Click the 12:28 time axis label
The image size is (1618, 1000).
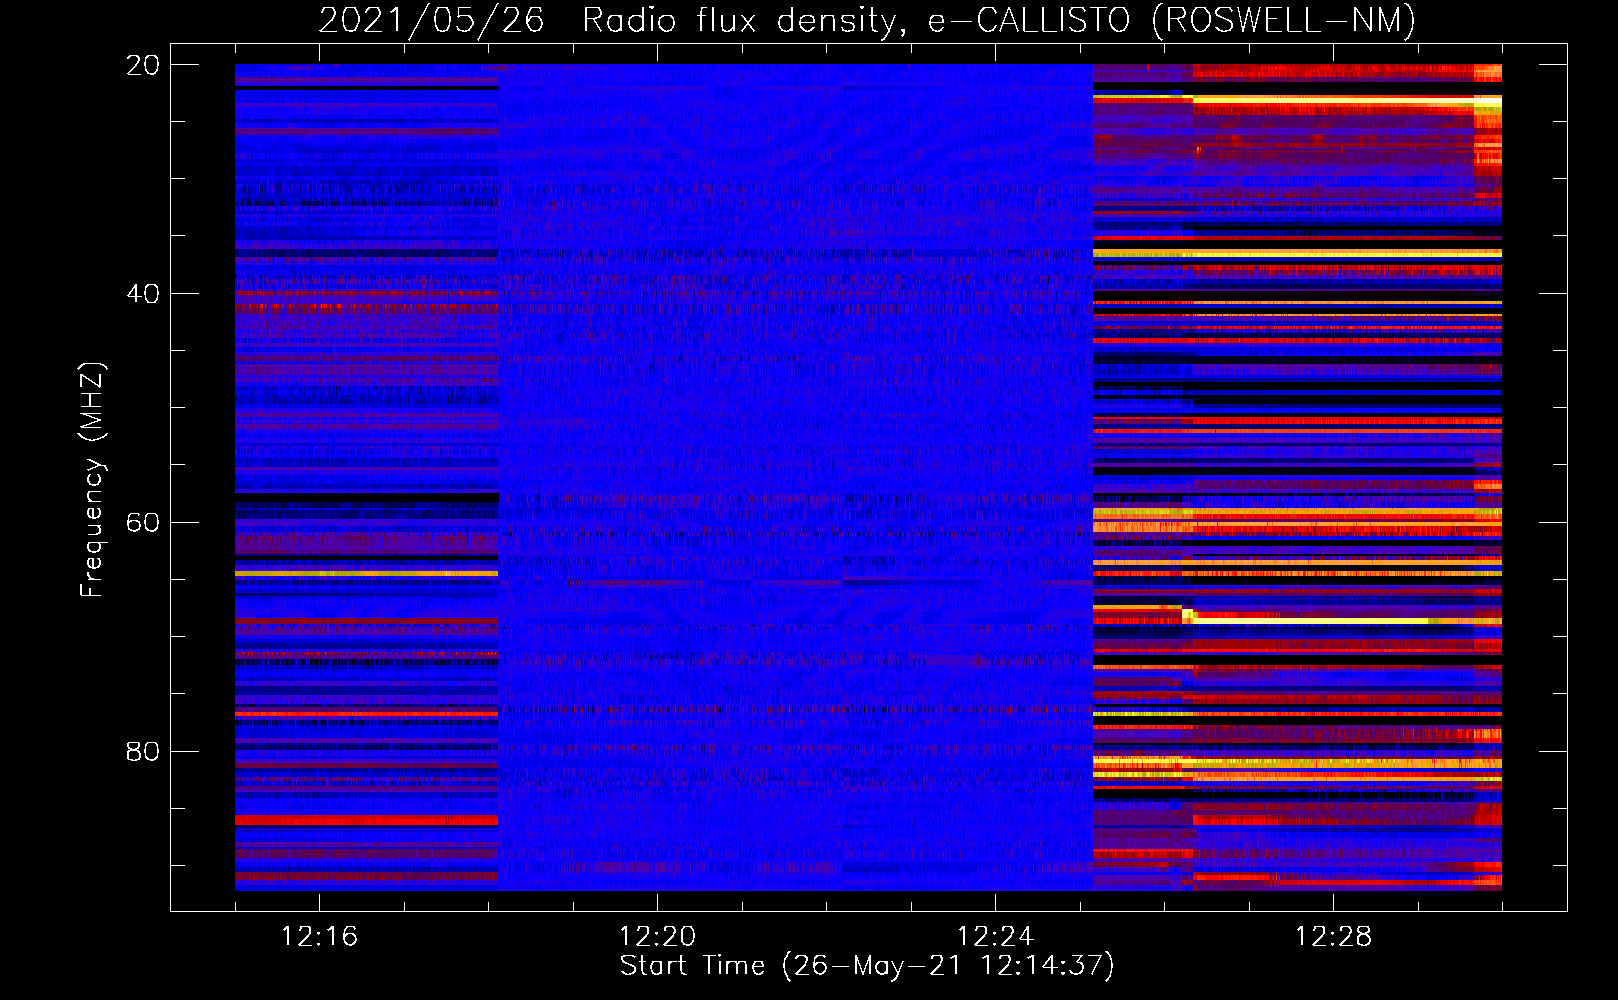1333,937
